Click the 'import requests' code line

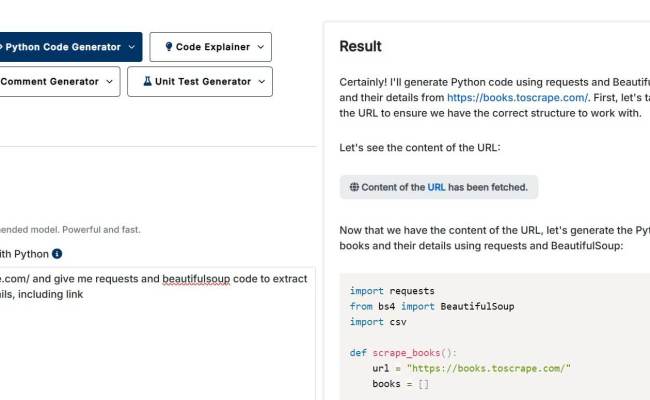click(x=392, y=291)
